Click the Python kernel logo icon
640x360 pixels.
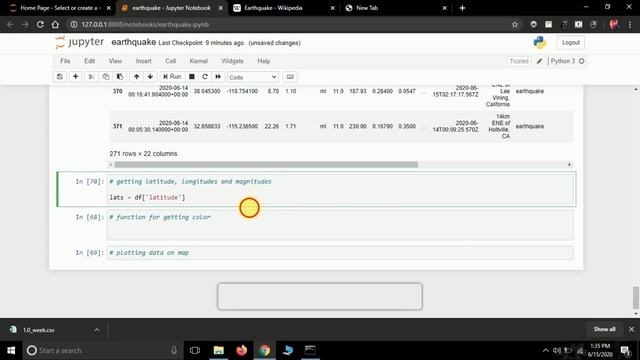click(540, 42)
